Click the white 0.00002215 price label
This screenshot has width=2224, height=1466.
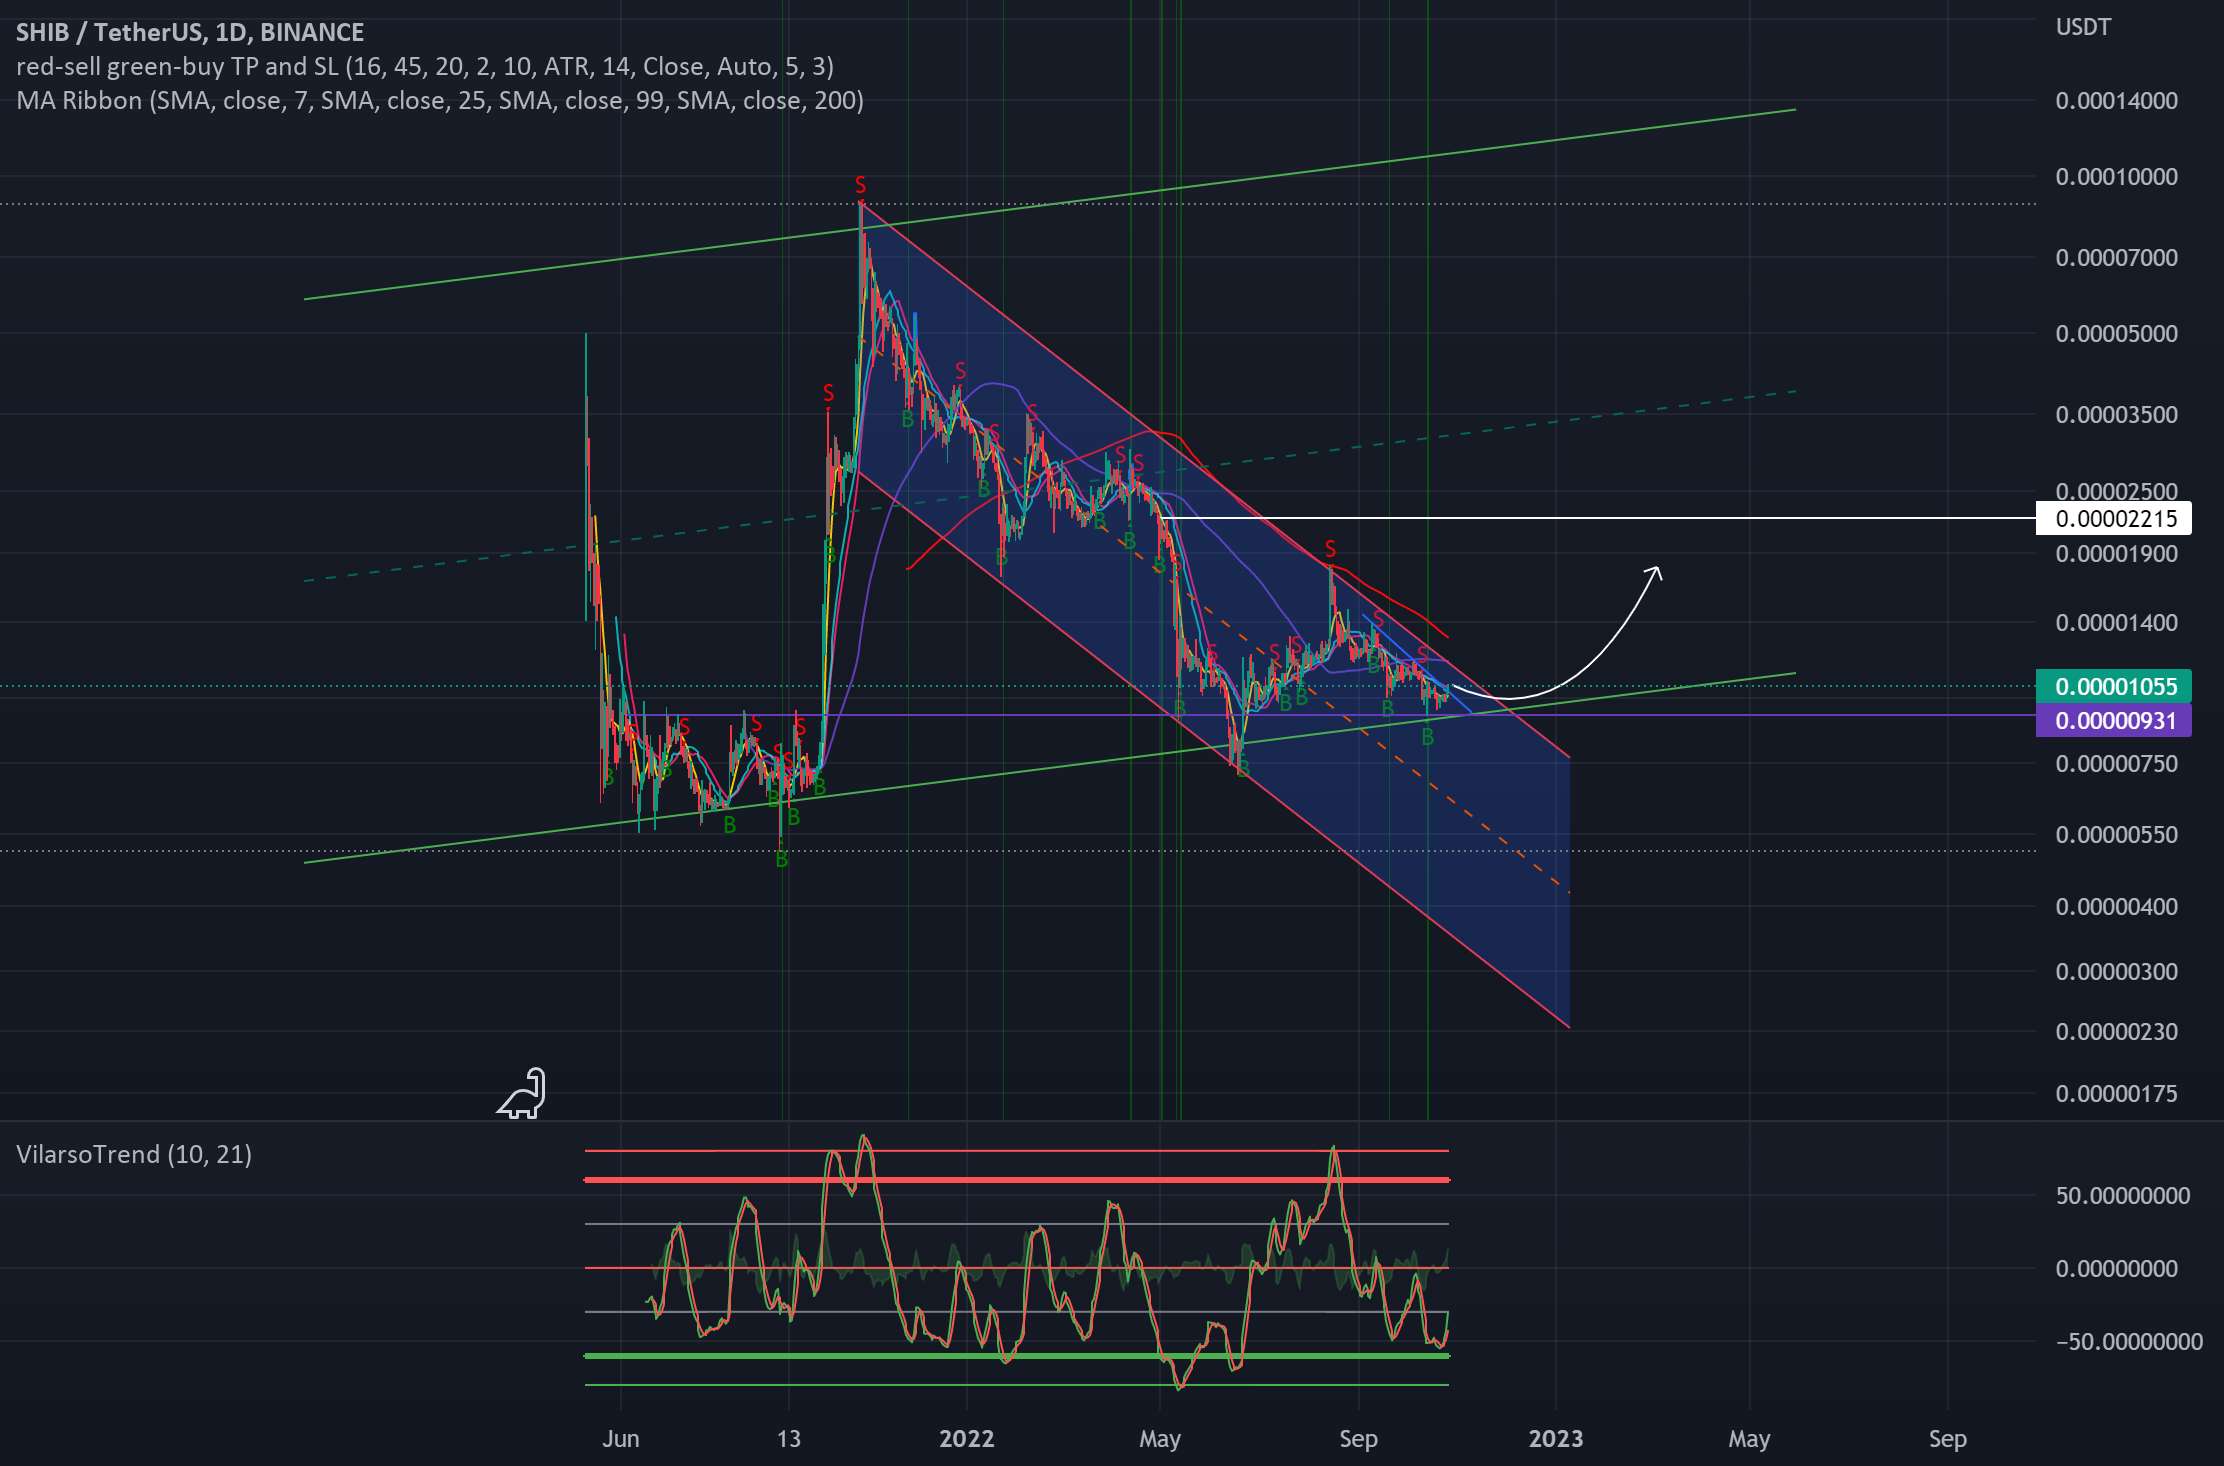tap(2113, 519)
